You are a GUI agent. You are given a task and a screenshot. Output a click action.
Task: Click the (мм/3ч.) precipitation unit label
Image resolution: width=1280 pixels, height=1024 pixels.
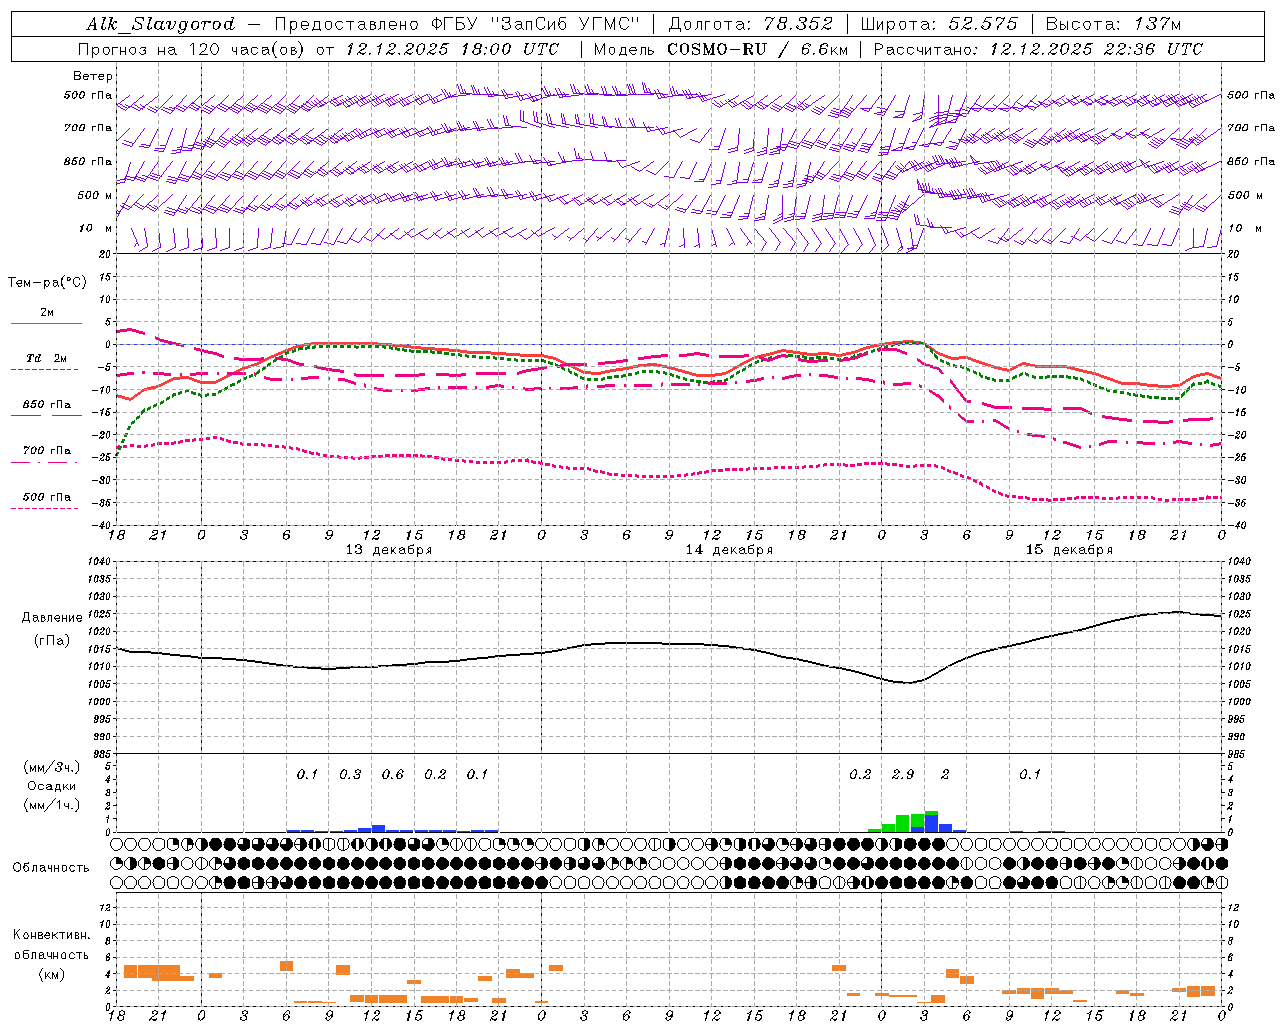click(51, 767)
